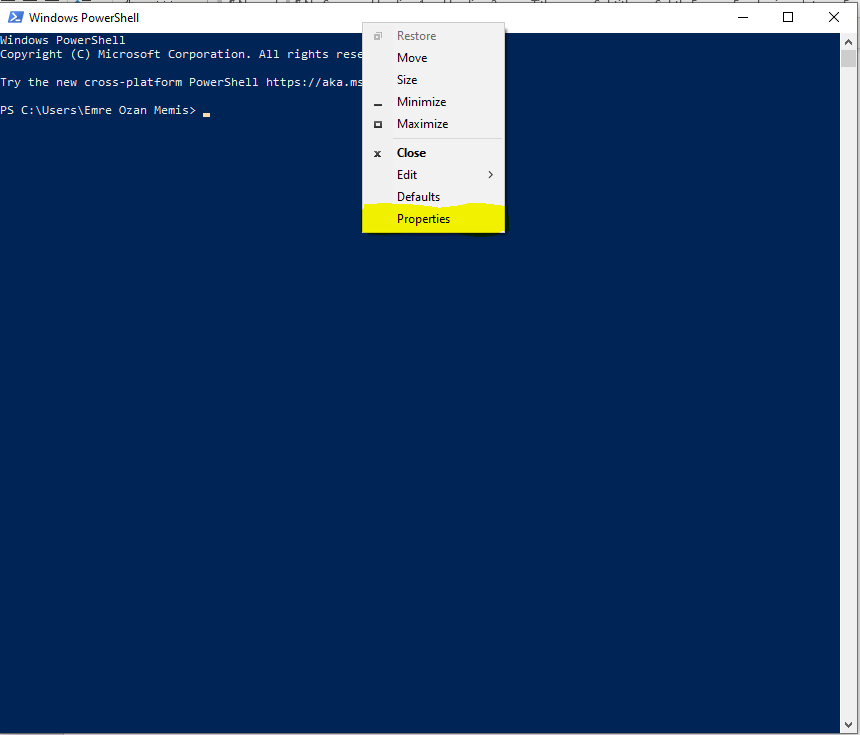Viewport: 860px width, 735px height.
Task: Click the first 'Windows PowerShell' console output line
Action: click(63, 40)
